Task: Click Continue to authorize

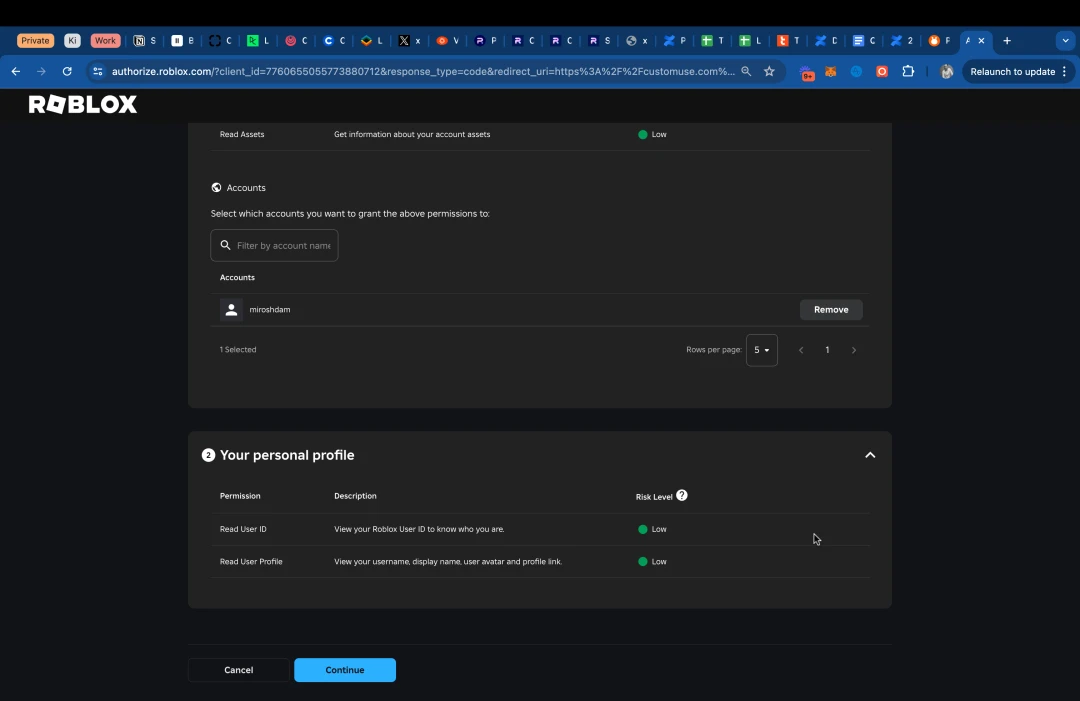Action: click(345, 670)
